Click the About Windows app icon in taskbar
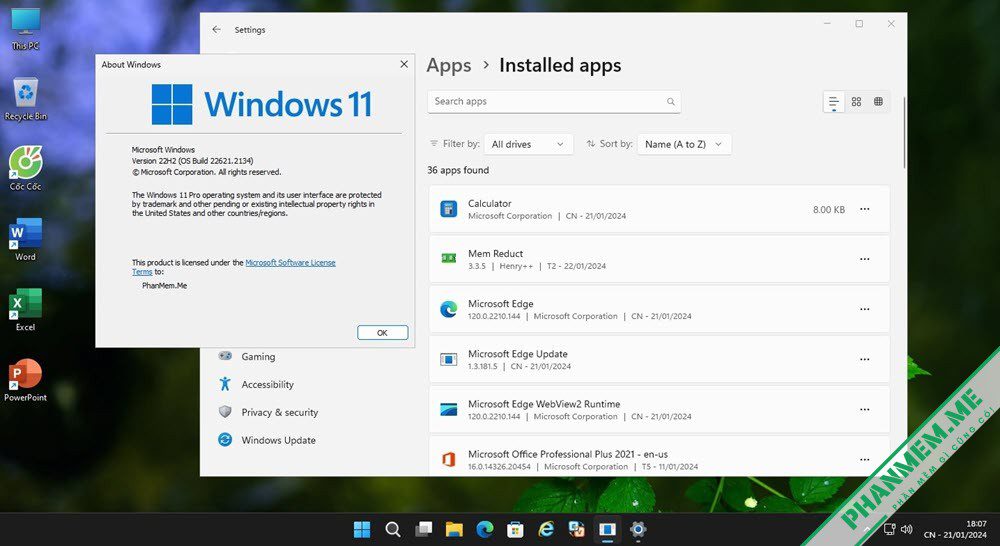The image size is (1000, 546). click(x=607, y=529)
